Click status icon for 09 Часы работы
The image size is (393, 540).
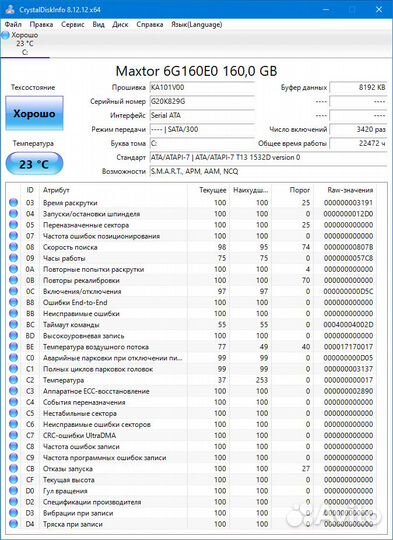coord(13,258)
